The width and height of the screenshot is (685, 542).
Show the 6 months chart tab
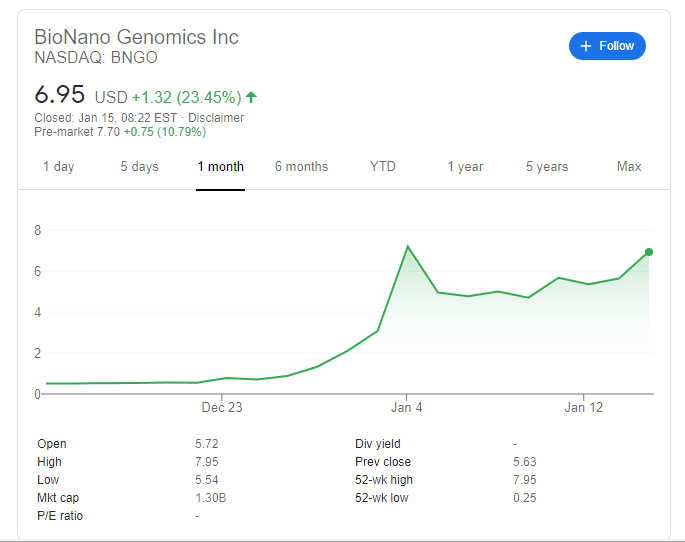click(x=301, y=167)
